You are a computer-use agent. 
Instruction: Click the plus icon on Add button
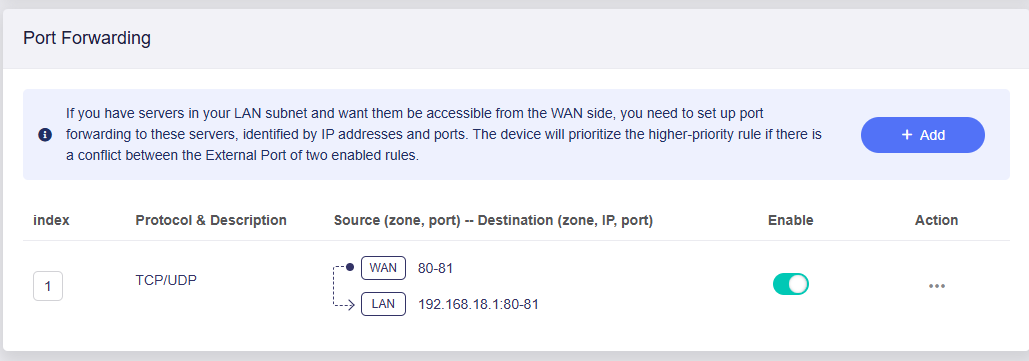tap(907, 135)
